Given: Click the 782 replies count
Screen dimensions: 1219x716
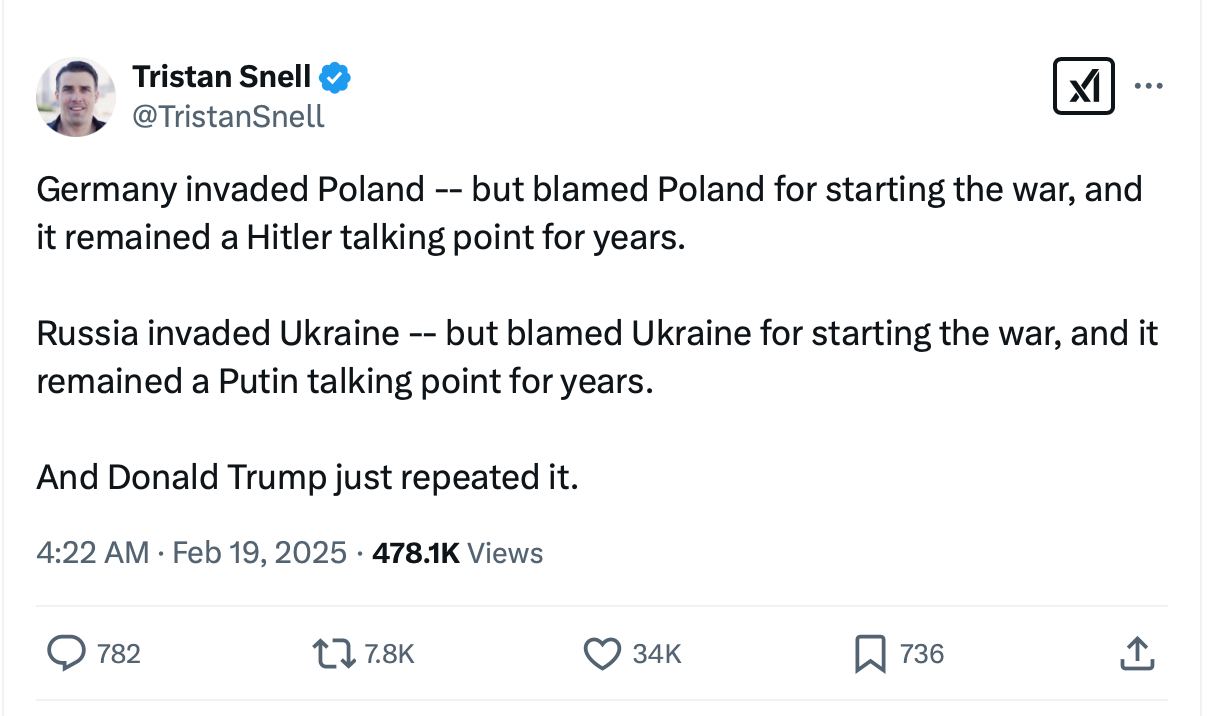Looking at the screenshot, I should 119,654.
